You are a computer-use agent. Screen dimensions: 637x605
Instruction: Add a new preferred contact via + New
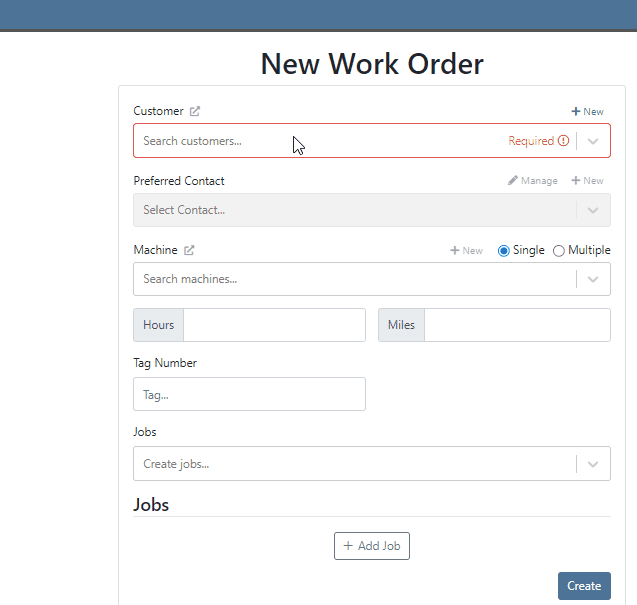point(587,180)
